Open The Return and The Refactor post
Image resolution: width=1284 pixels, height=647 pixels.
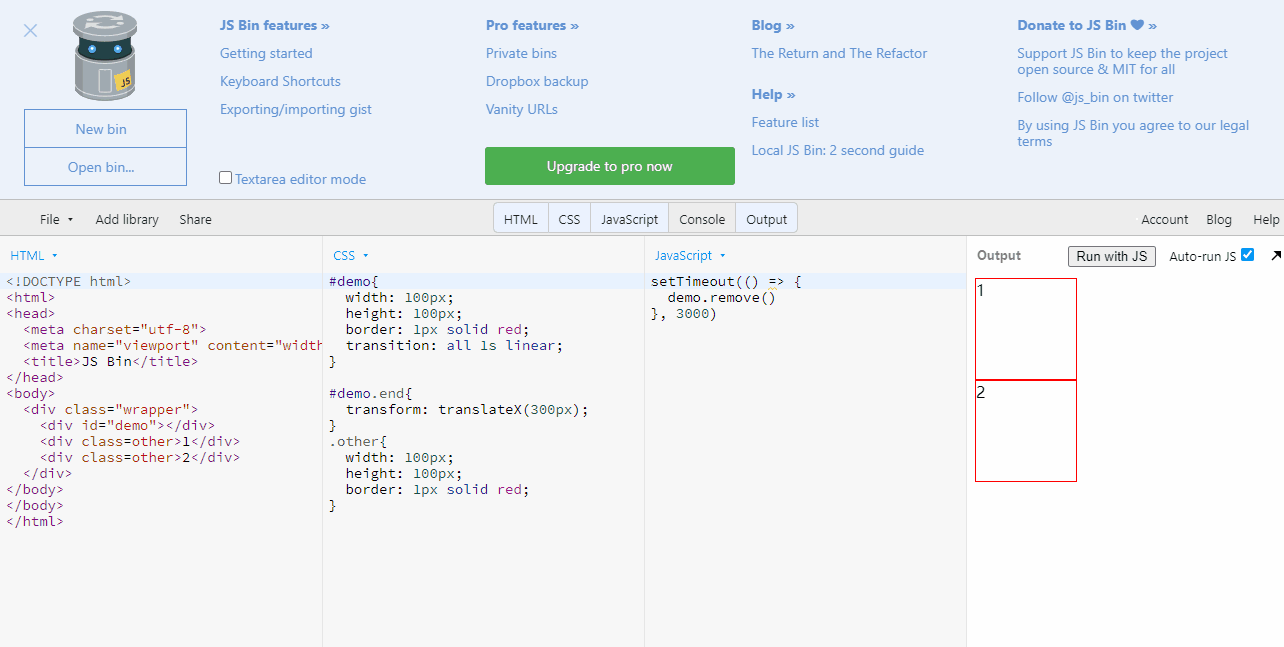[839, 53]
